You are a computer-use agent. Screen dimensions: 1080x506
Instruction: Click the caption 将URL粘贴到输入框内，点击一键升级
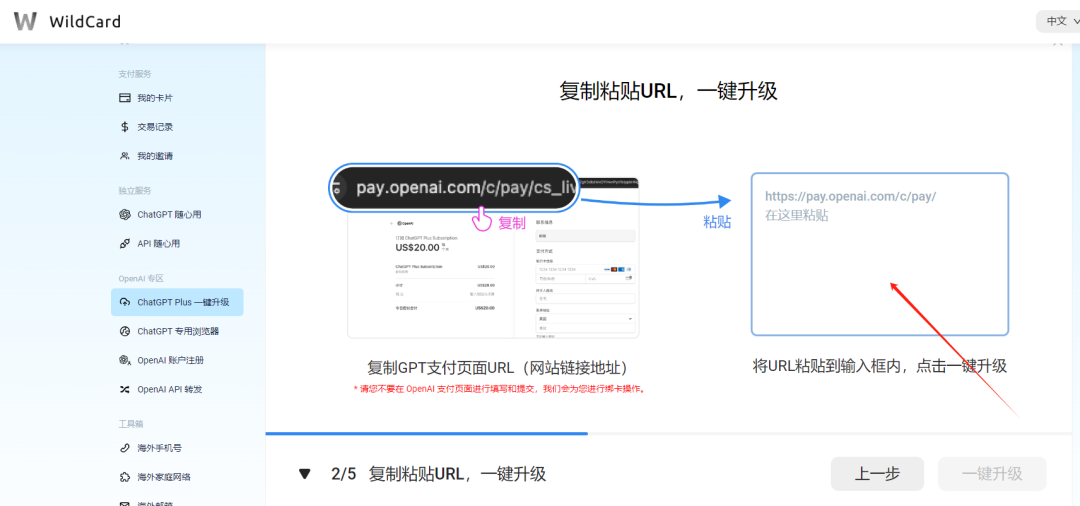pyautogui.click(x=880, y=366)
